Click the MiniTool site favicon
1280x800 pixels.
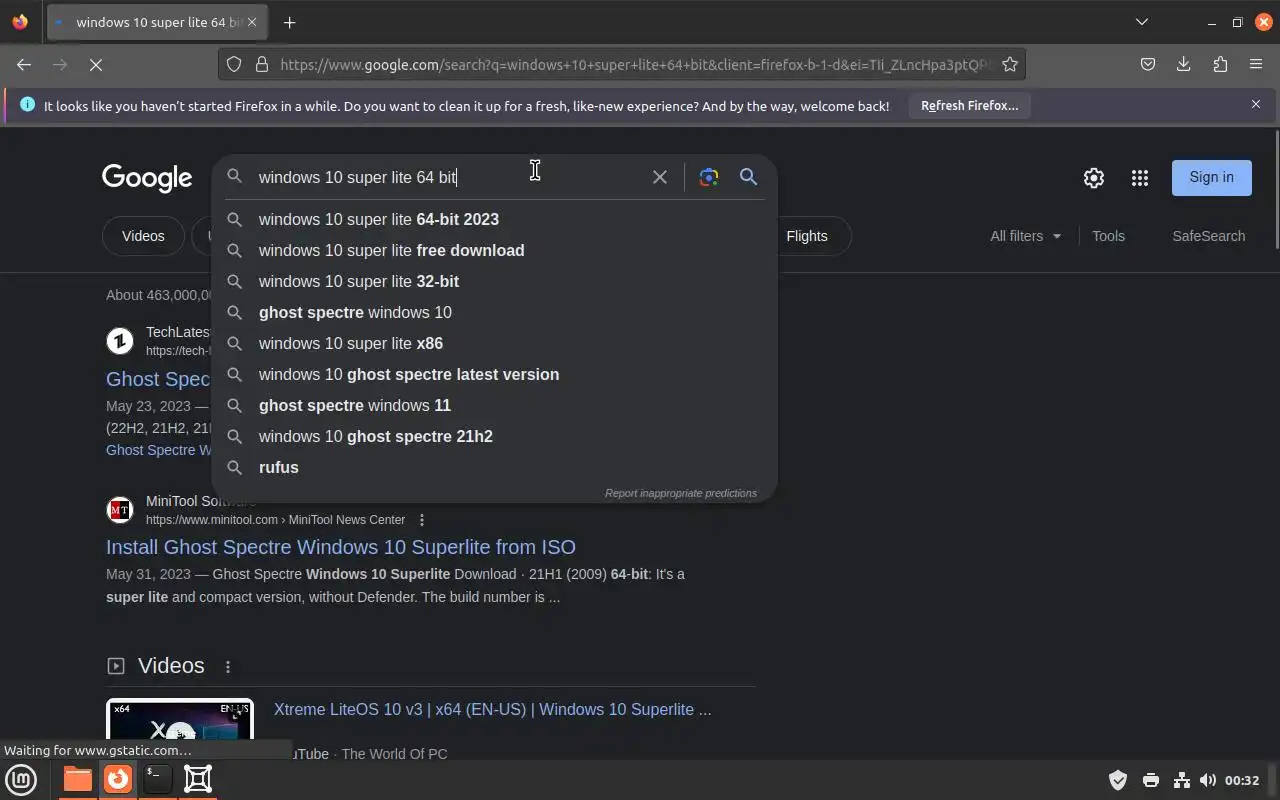[x=120, y=510]
